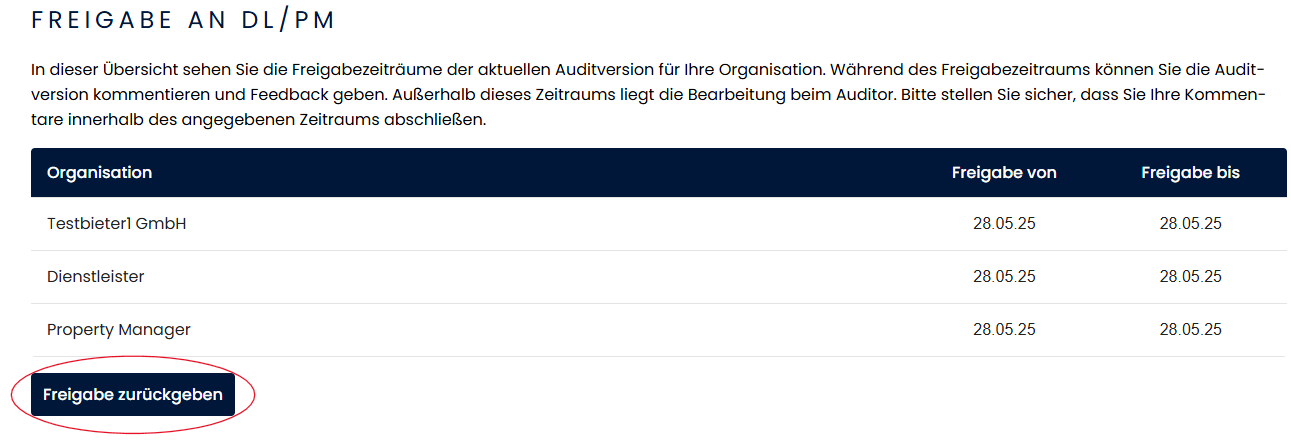Click Freigabe von date for Testbieter1 GmbH
1291x447 pixels.
[x=1004, y=224]
